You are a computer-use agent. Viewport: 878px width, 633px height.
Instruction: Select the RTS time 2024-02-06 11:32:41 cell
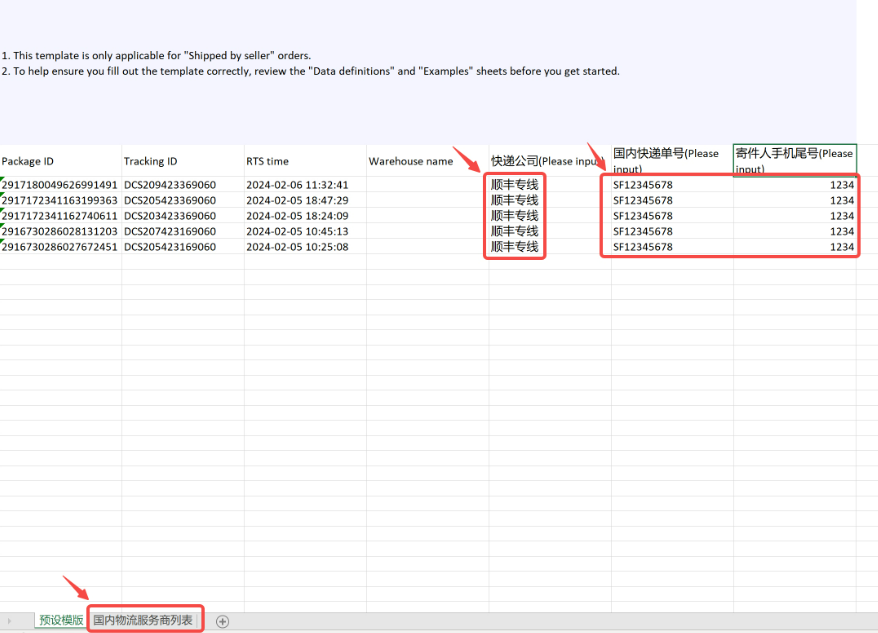point(305,185)
